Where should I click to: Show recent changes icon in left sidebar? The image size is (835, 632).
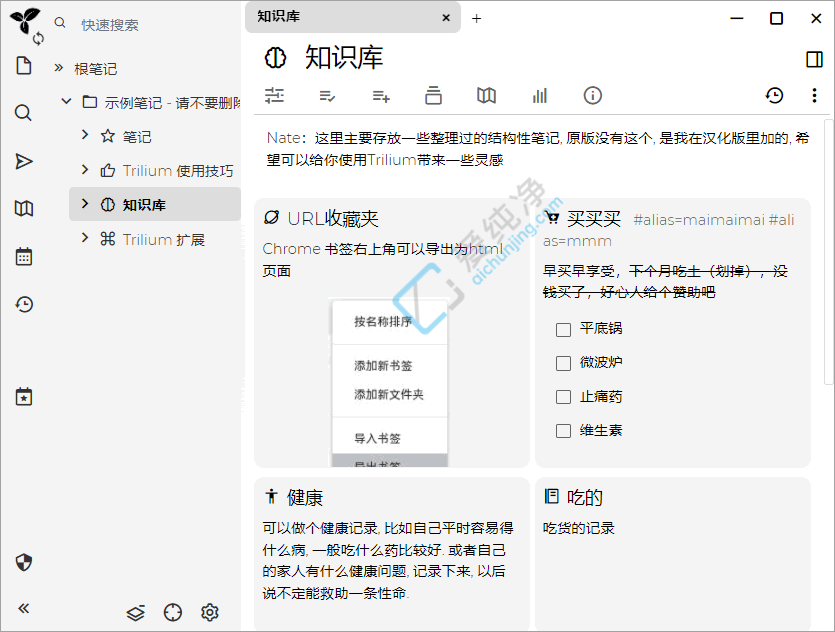click(x=24, y=305)
